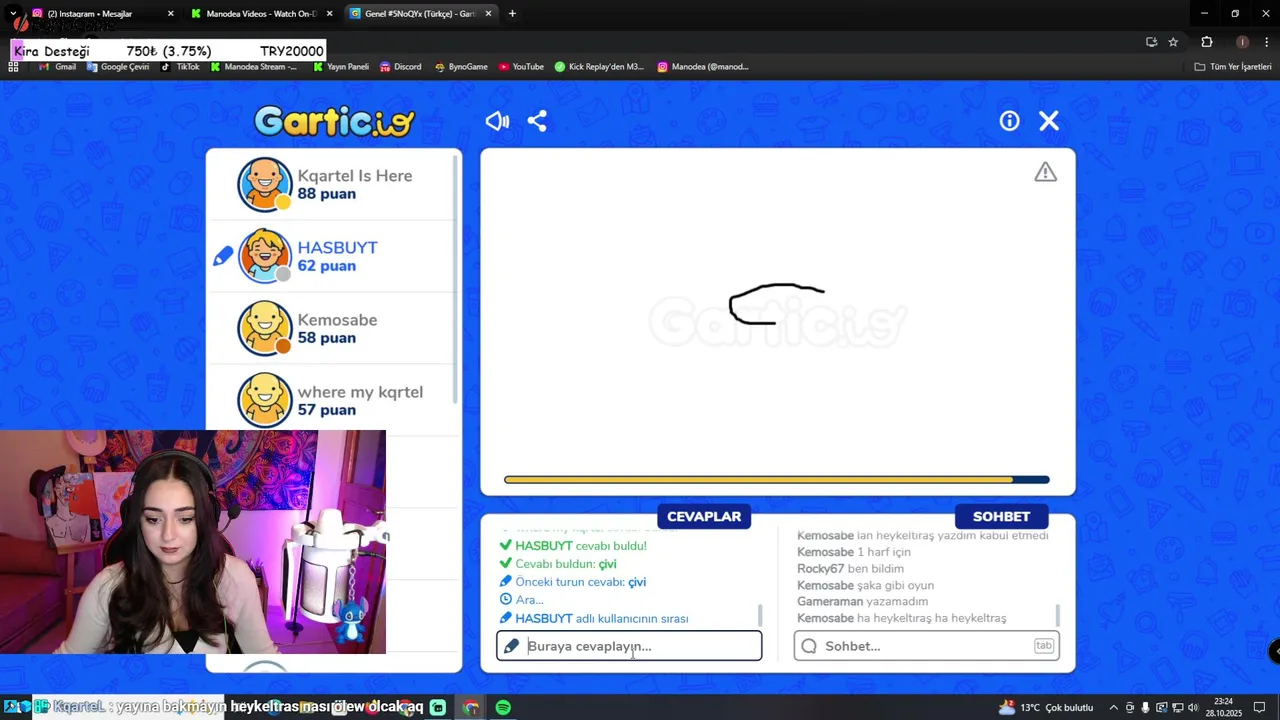Open the Gmail bookmark
The height and width of the screenshot is (720, 1280).
(x=58, y=67)
